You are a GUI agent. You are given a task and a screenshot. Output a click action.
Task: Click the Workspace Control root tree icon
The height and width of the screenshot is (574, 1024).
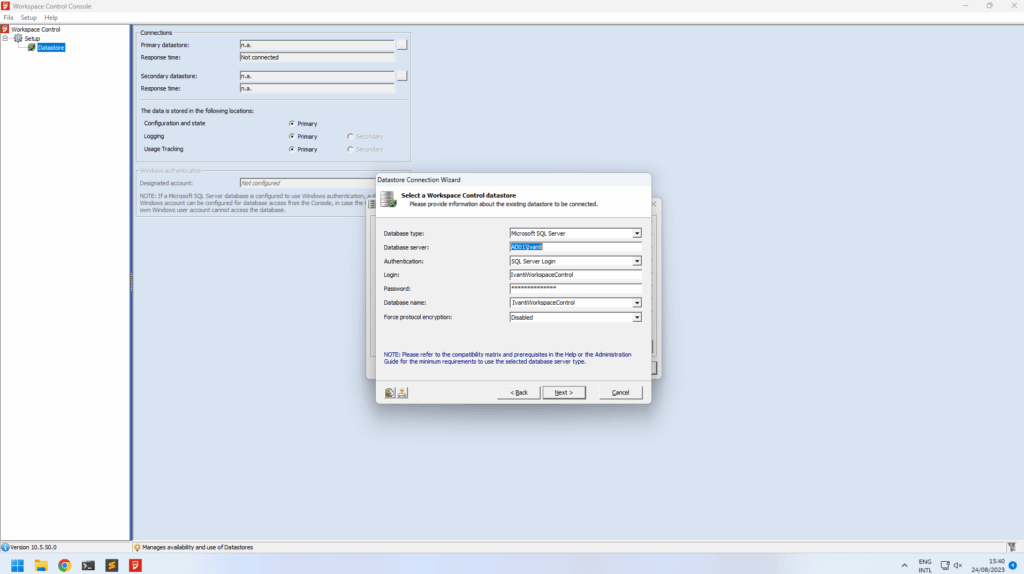(5, 30)
